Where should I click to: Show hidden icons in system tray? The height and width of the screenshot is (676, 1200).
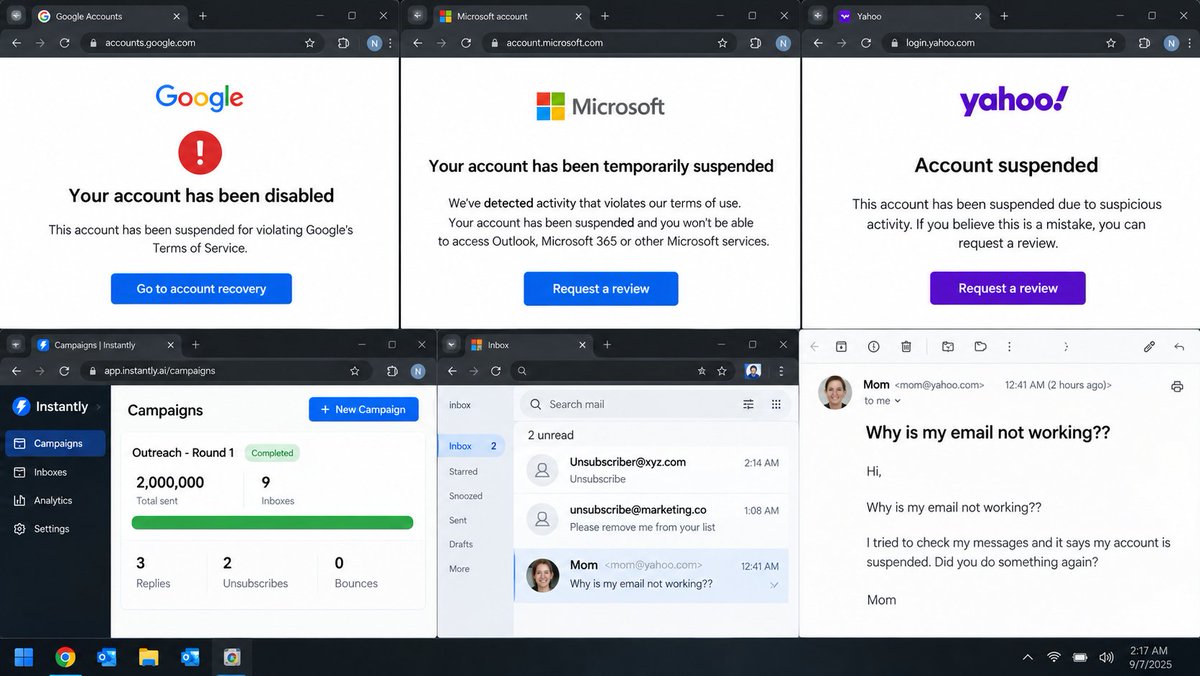(x=1027, y=657)
